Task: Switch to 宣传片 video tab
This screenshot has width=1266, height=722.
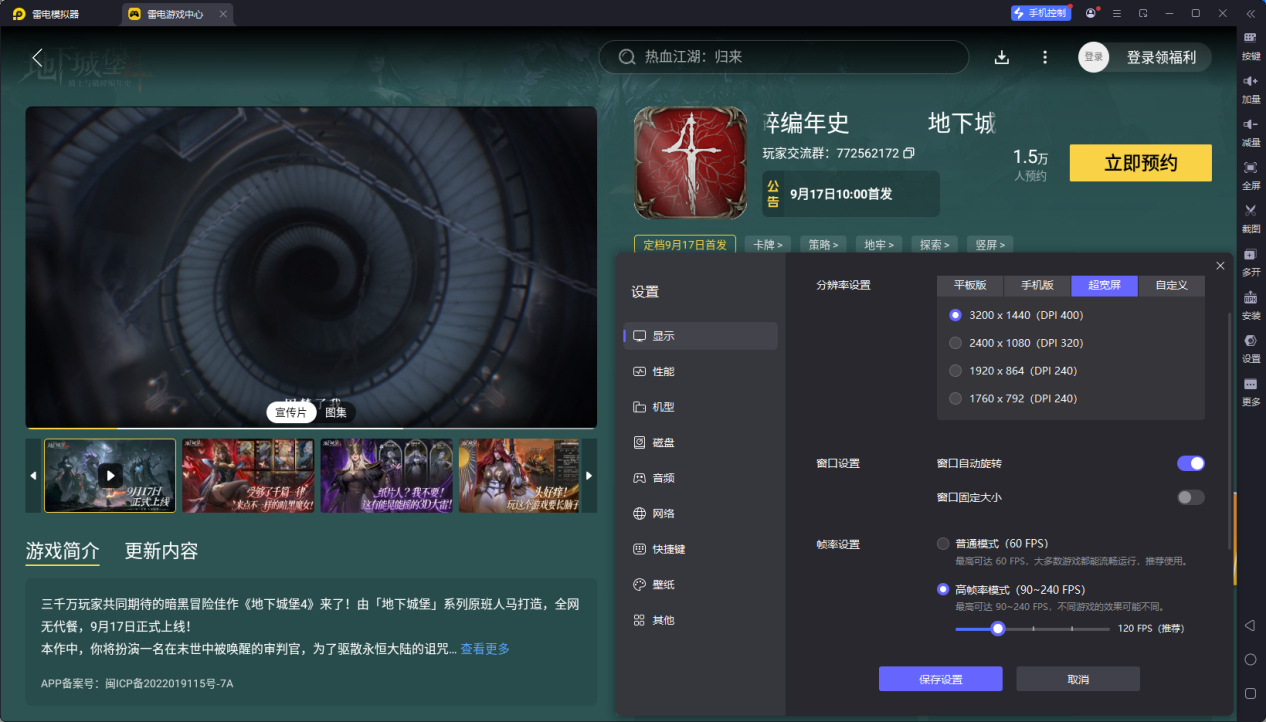Action: [291, 412]
